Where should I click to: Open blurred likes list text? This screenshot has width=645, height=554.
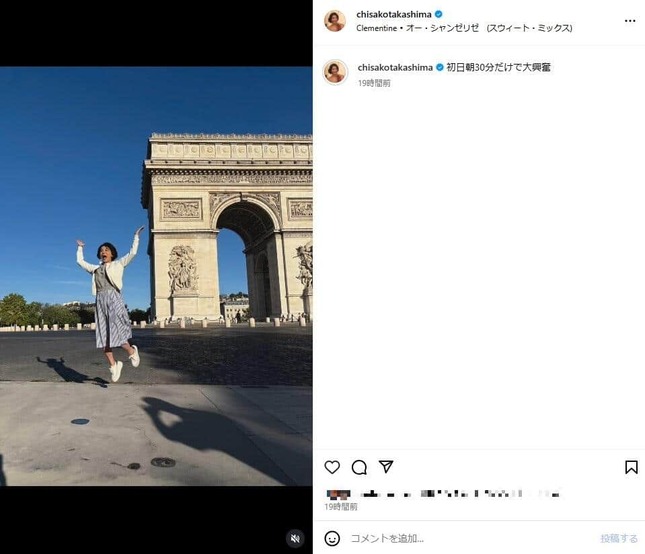click(x=443, y=494)
